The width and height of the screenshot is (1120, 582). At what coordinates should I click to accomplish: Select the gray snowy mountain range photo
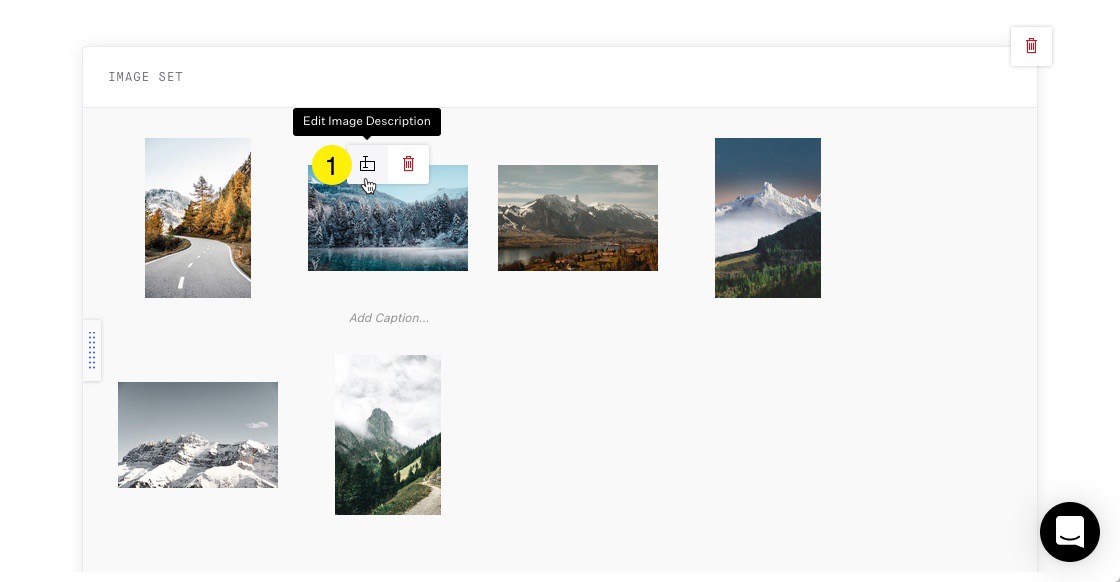click(198, 435)
